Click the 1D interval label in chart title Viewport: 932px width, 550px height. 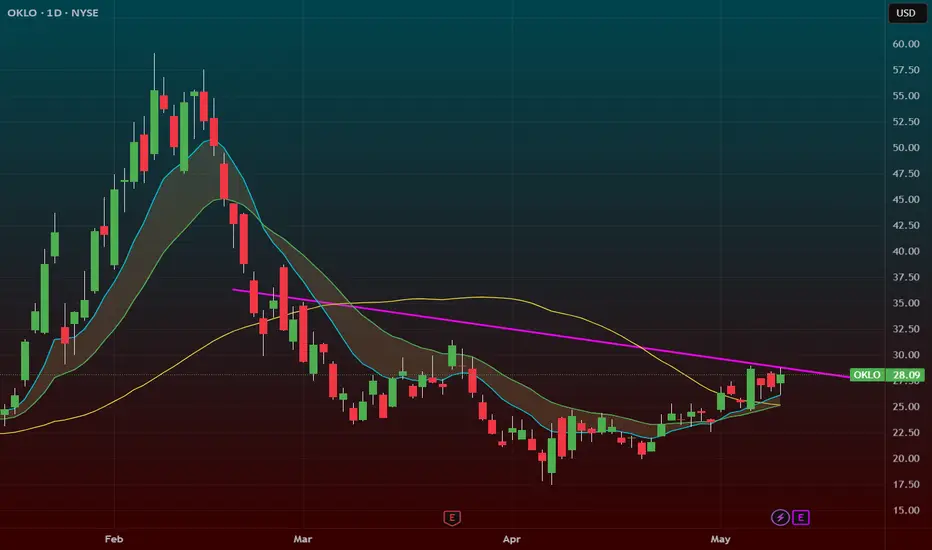54,12
